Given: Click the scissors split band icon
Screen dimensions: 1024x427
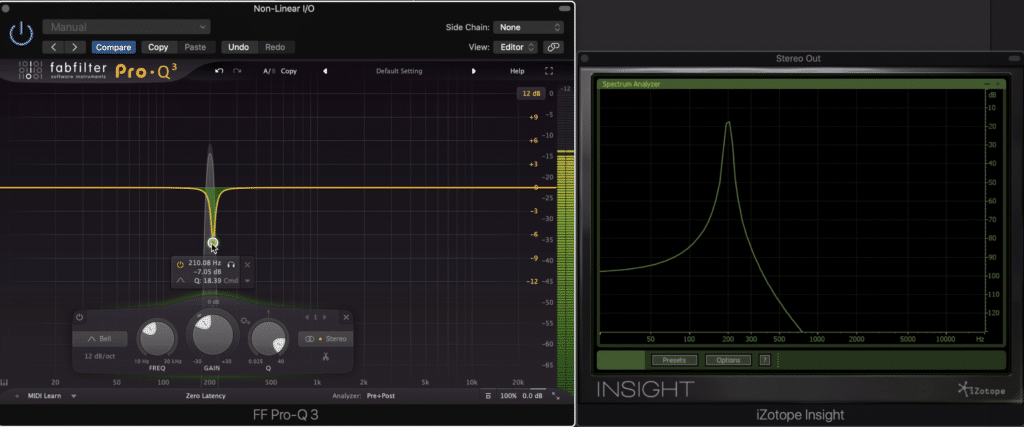Looking at the screenshot, I should point(325,356).
